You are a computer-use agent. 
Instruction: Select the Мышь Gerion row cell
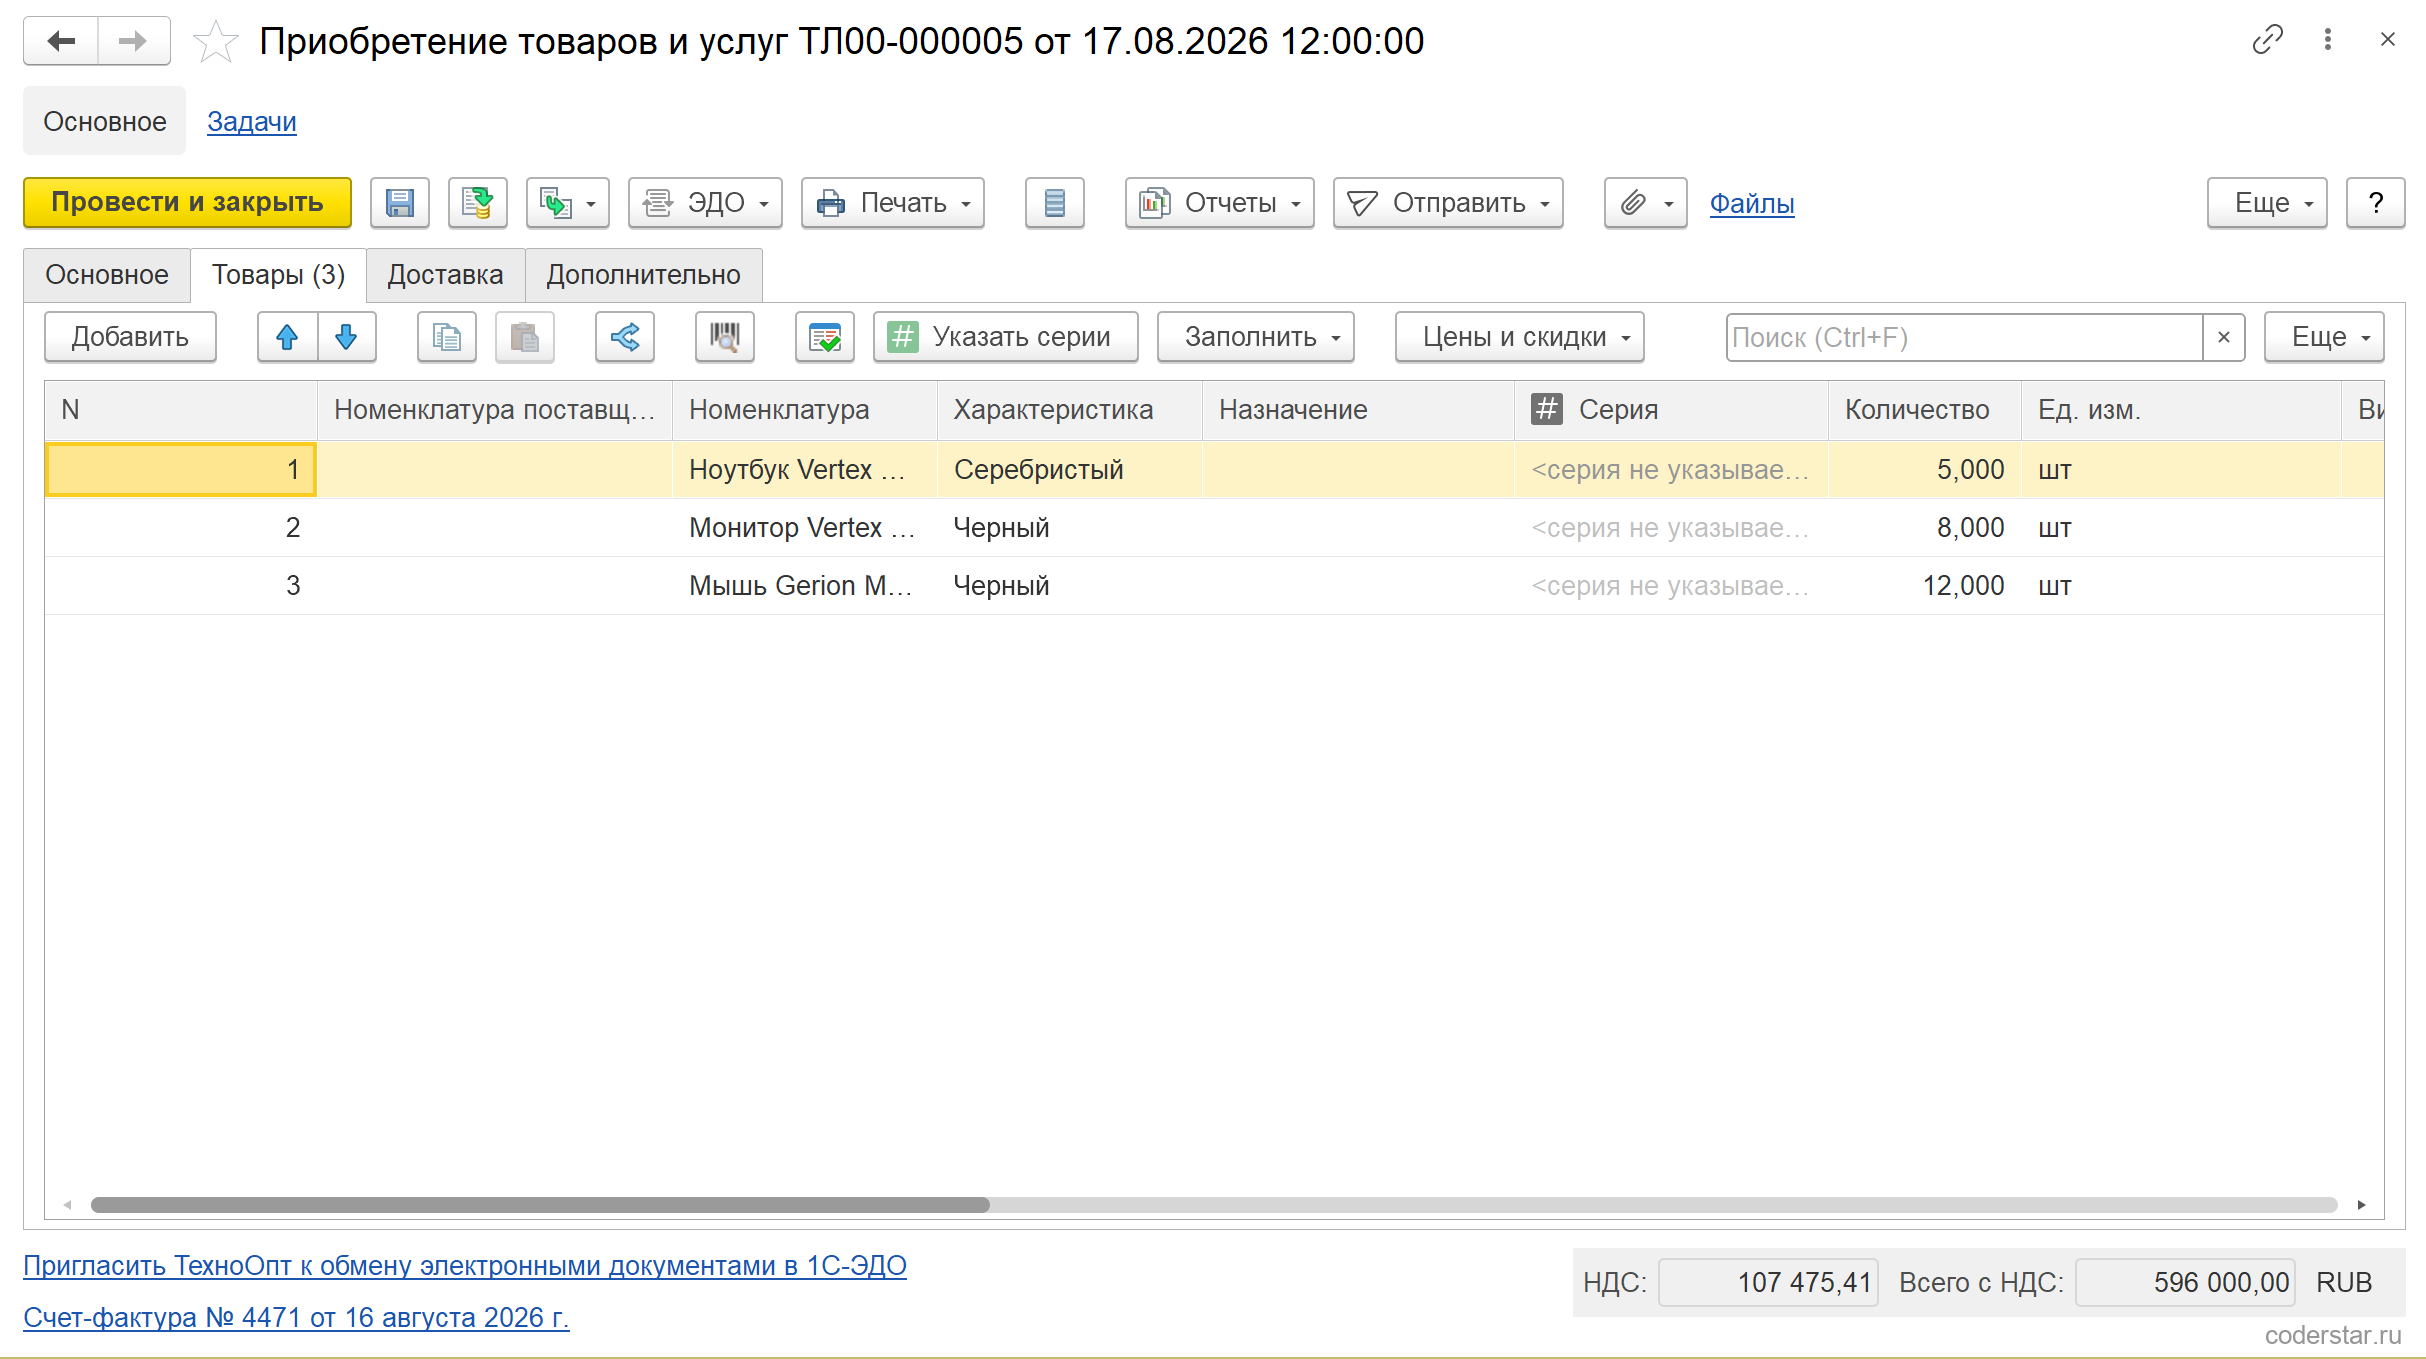point(804,586)
